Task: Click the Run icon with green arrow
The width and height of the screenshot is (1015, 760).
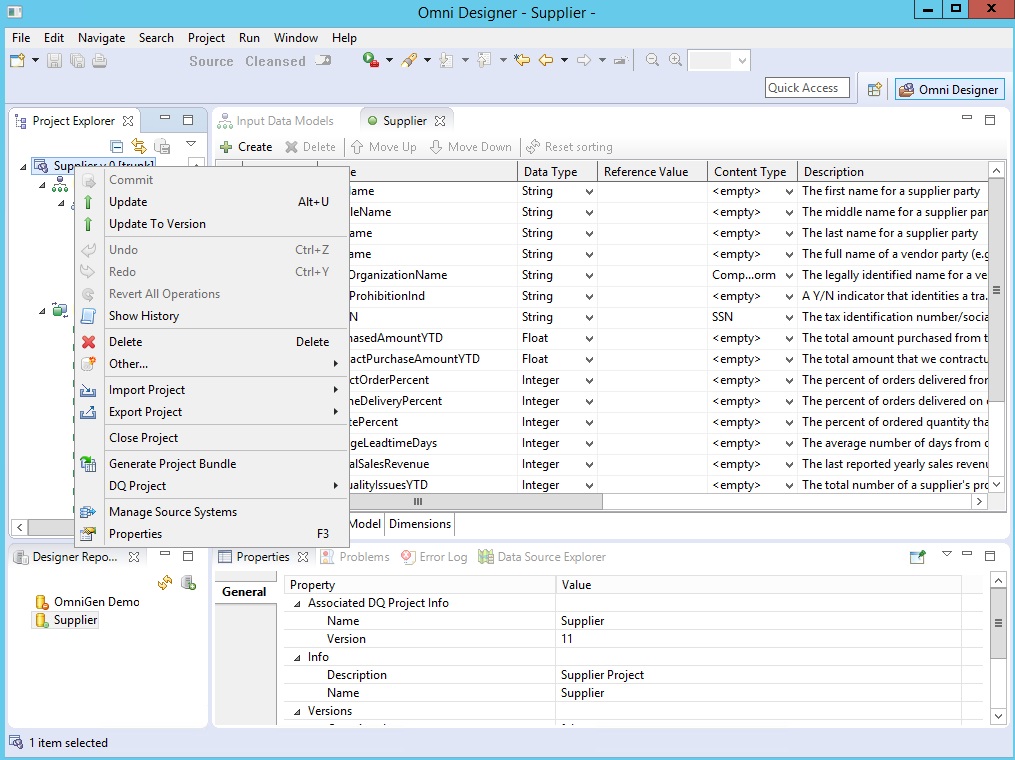Action: (x=371, y=60)
